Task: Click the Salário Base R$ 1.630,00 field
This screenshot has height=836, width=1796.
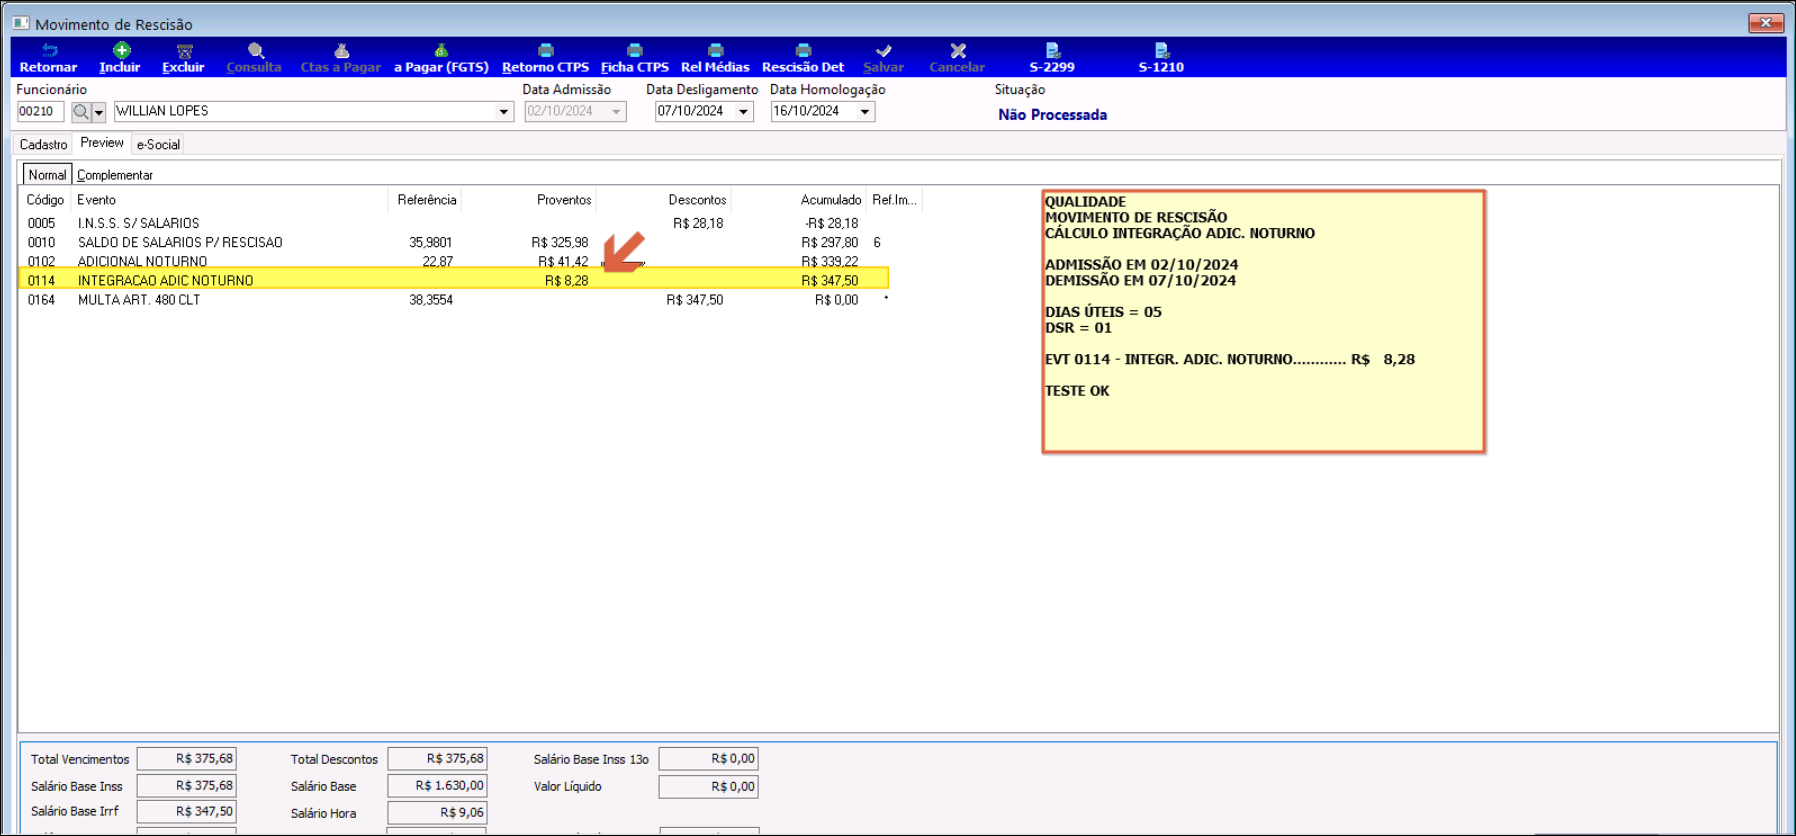Action: 437,786
